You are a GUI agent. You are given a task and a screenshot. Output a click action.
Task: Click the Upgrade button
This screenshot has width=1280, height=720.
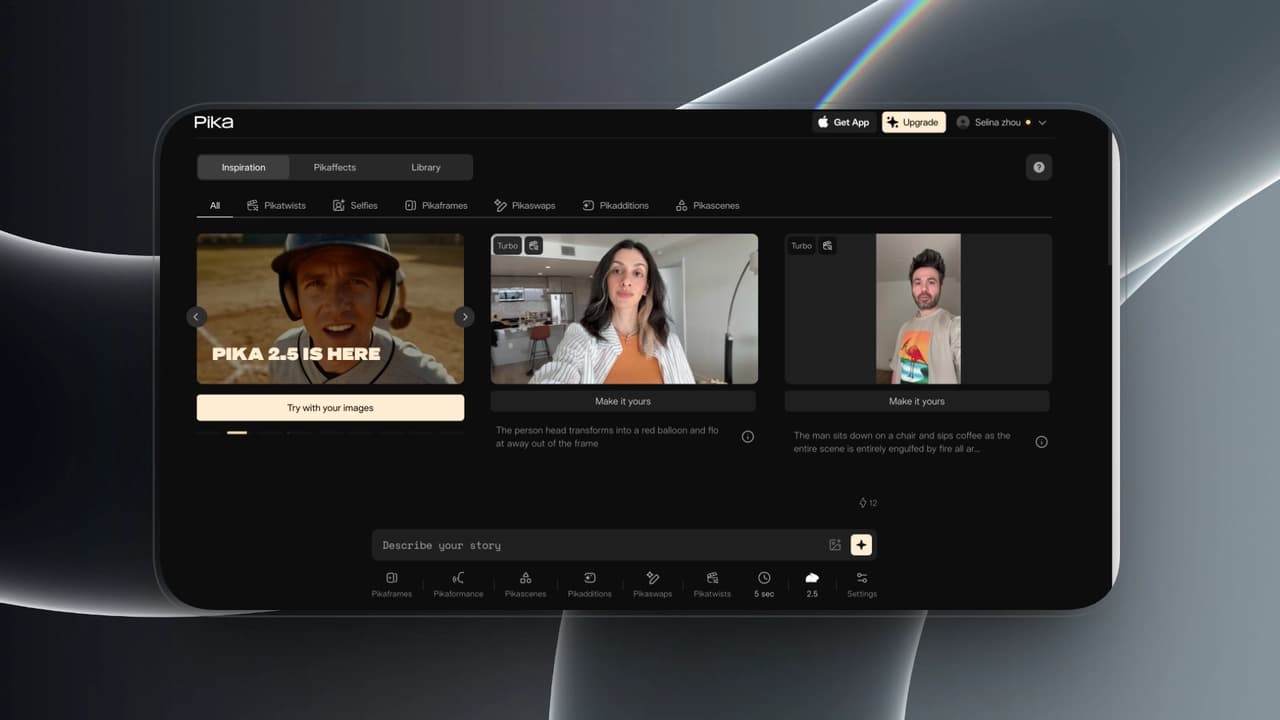914,122
